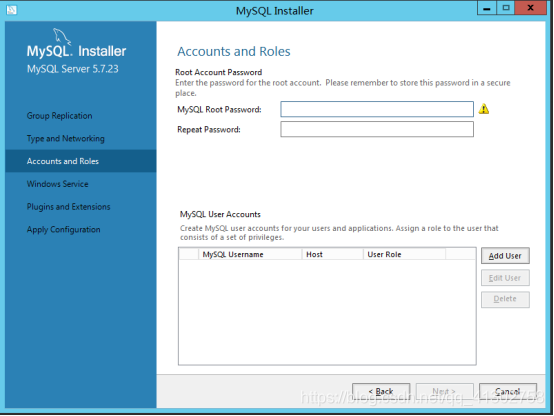554x416 pixels.
Task: Go to Type and Networking step
Action: (66, 139)
